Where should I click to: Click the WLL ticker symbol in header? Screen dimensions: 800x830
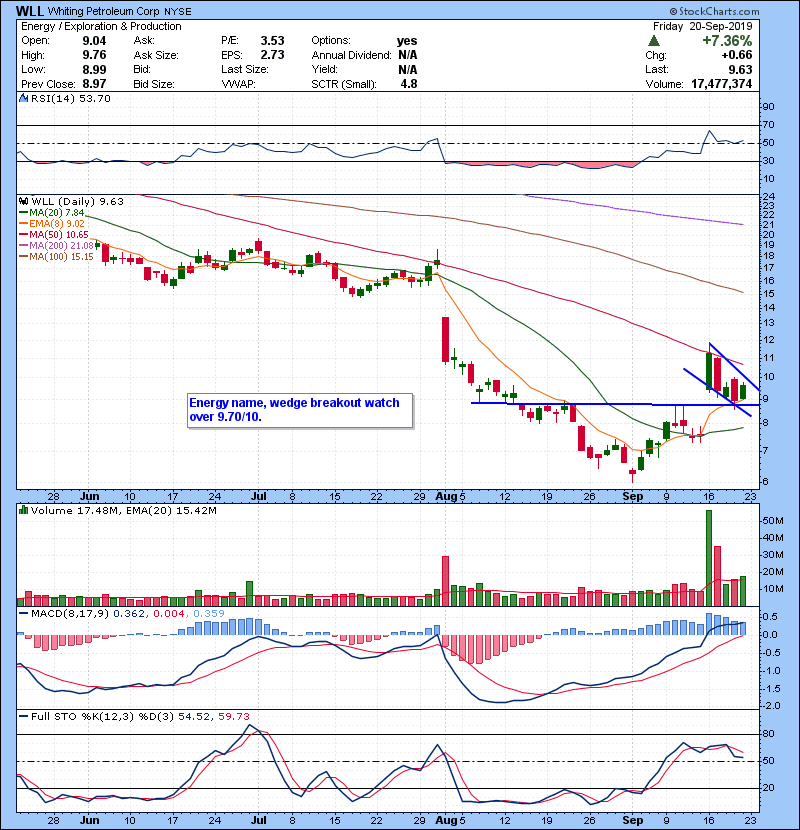[30, 11]
